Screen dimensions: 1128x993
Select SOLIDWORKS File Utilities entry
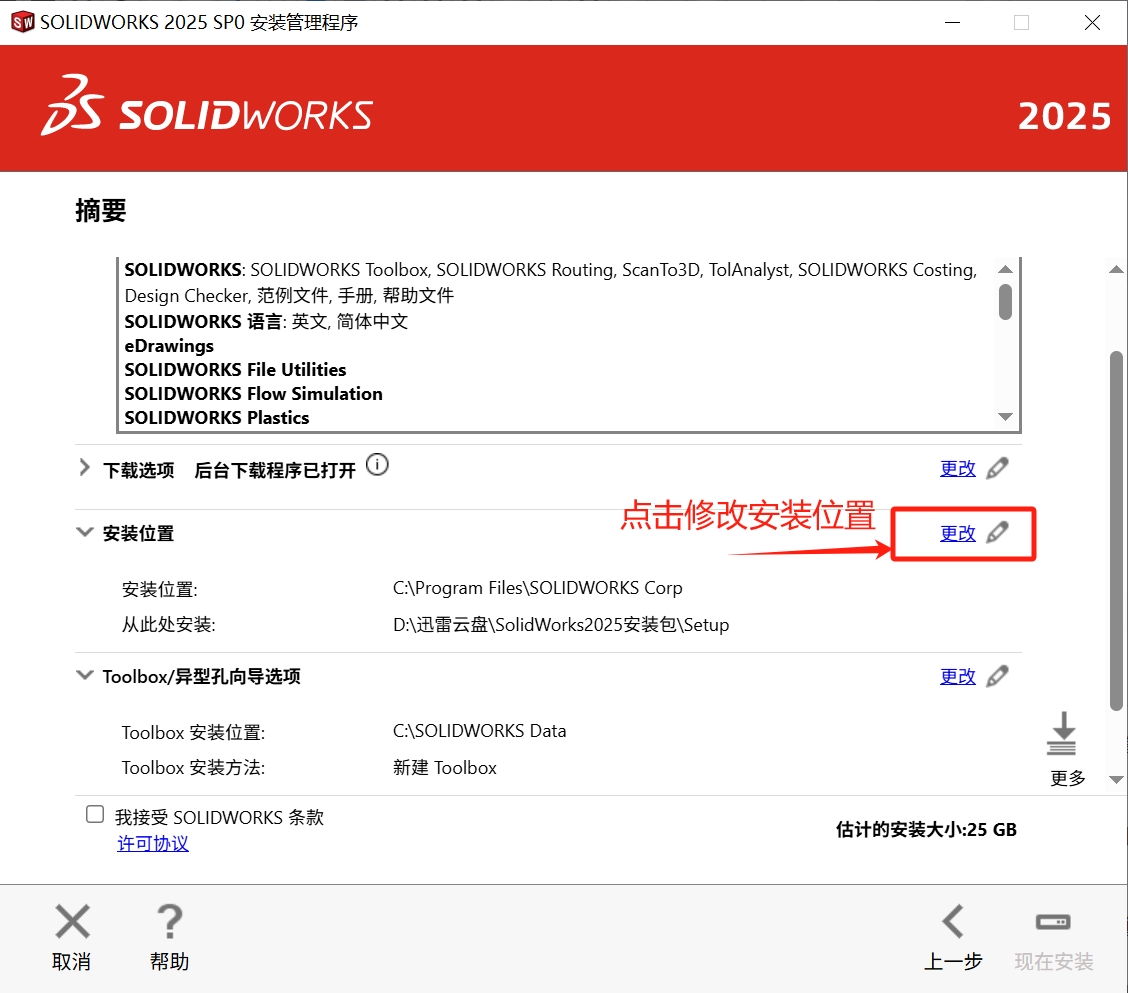click(235, 370)
